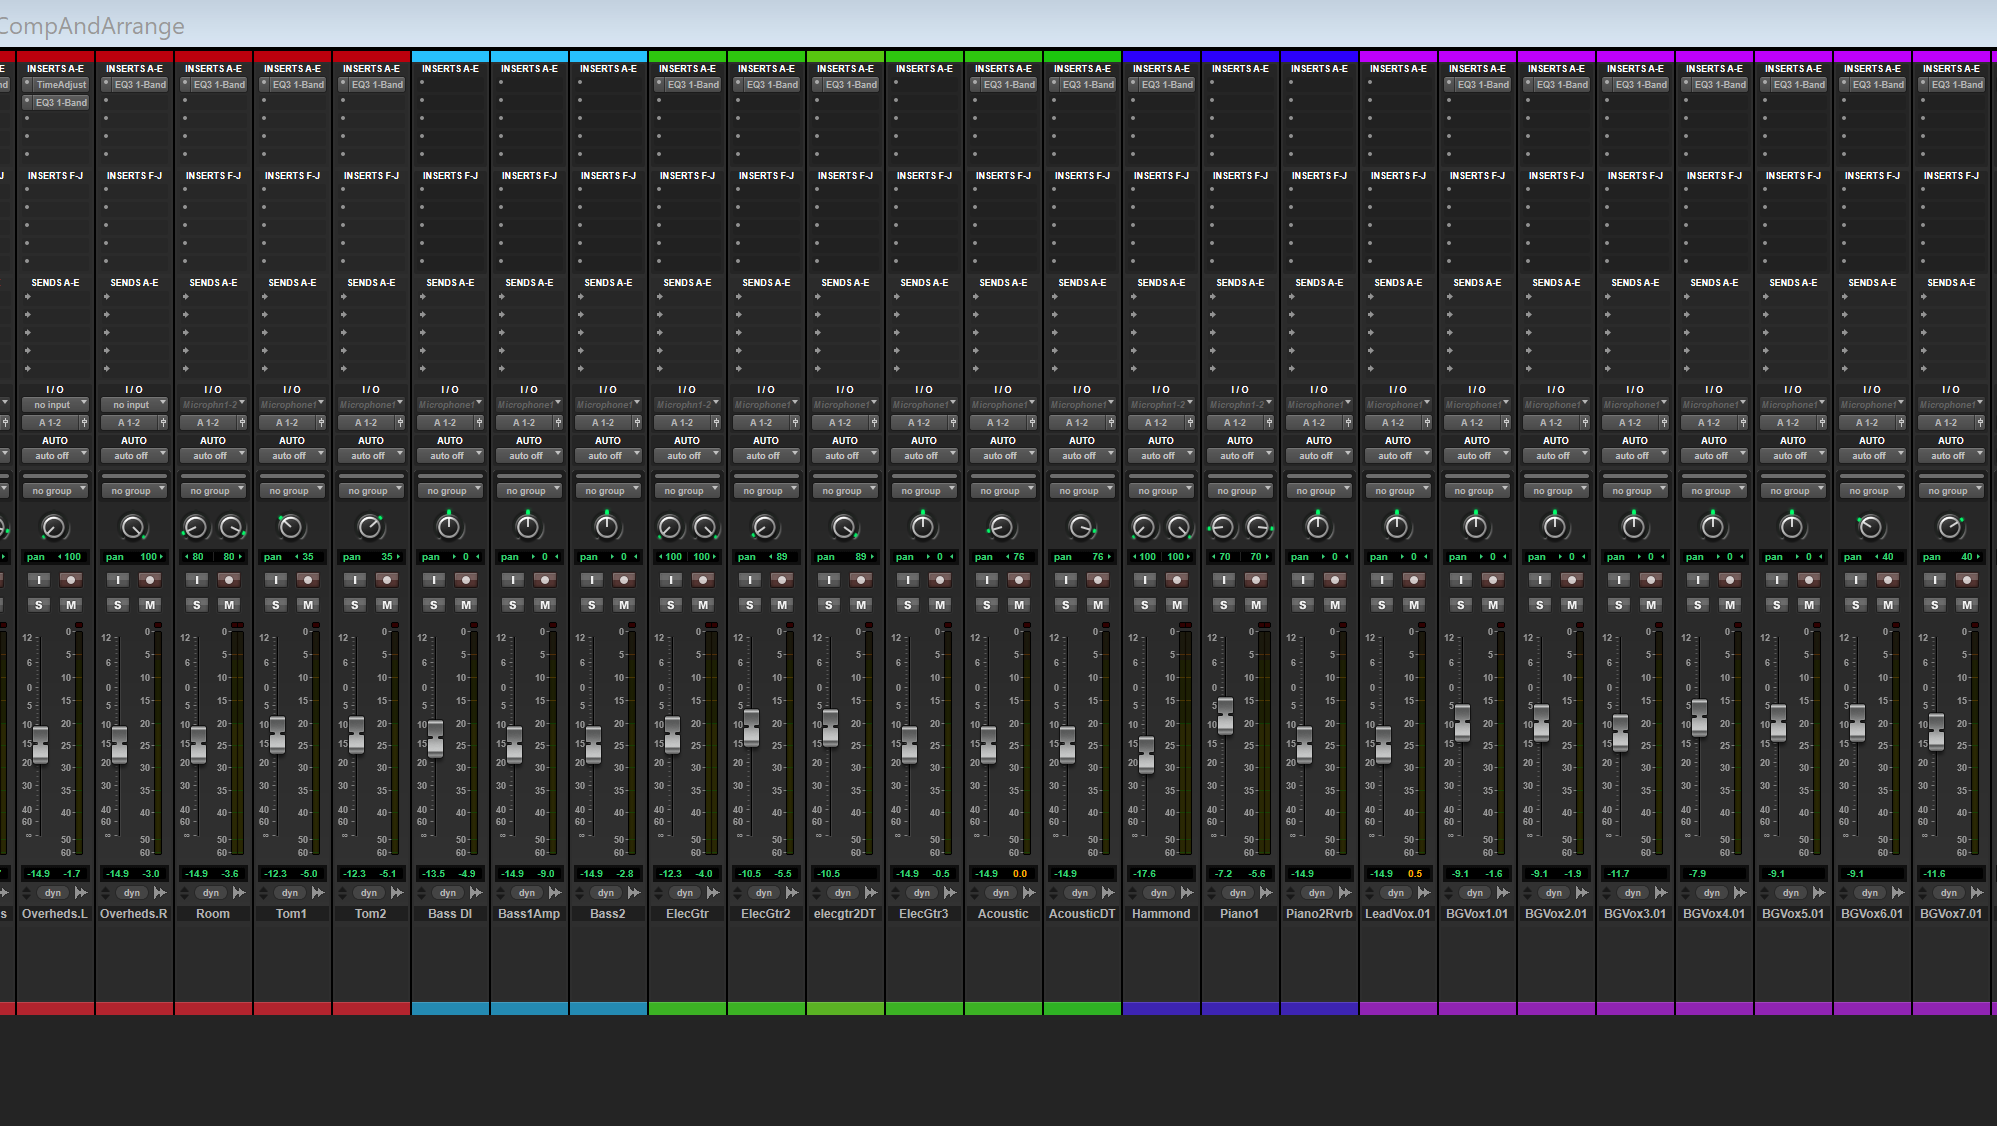This screenshot has height=1126, width=1997.
Task: Record-enable the Room track
Action: pyautogui.click(x=229, y=580)
